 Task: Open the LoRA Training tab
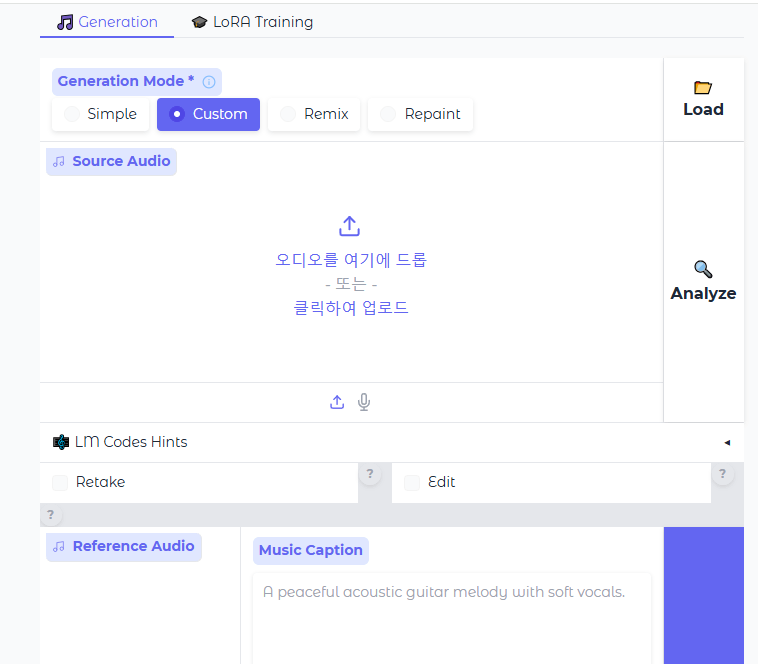click(252, 22)
